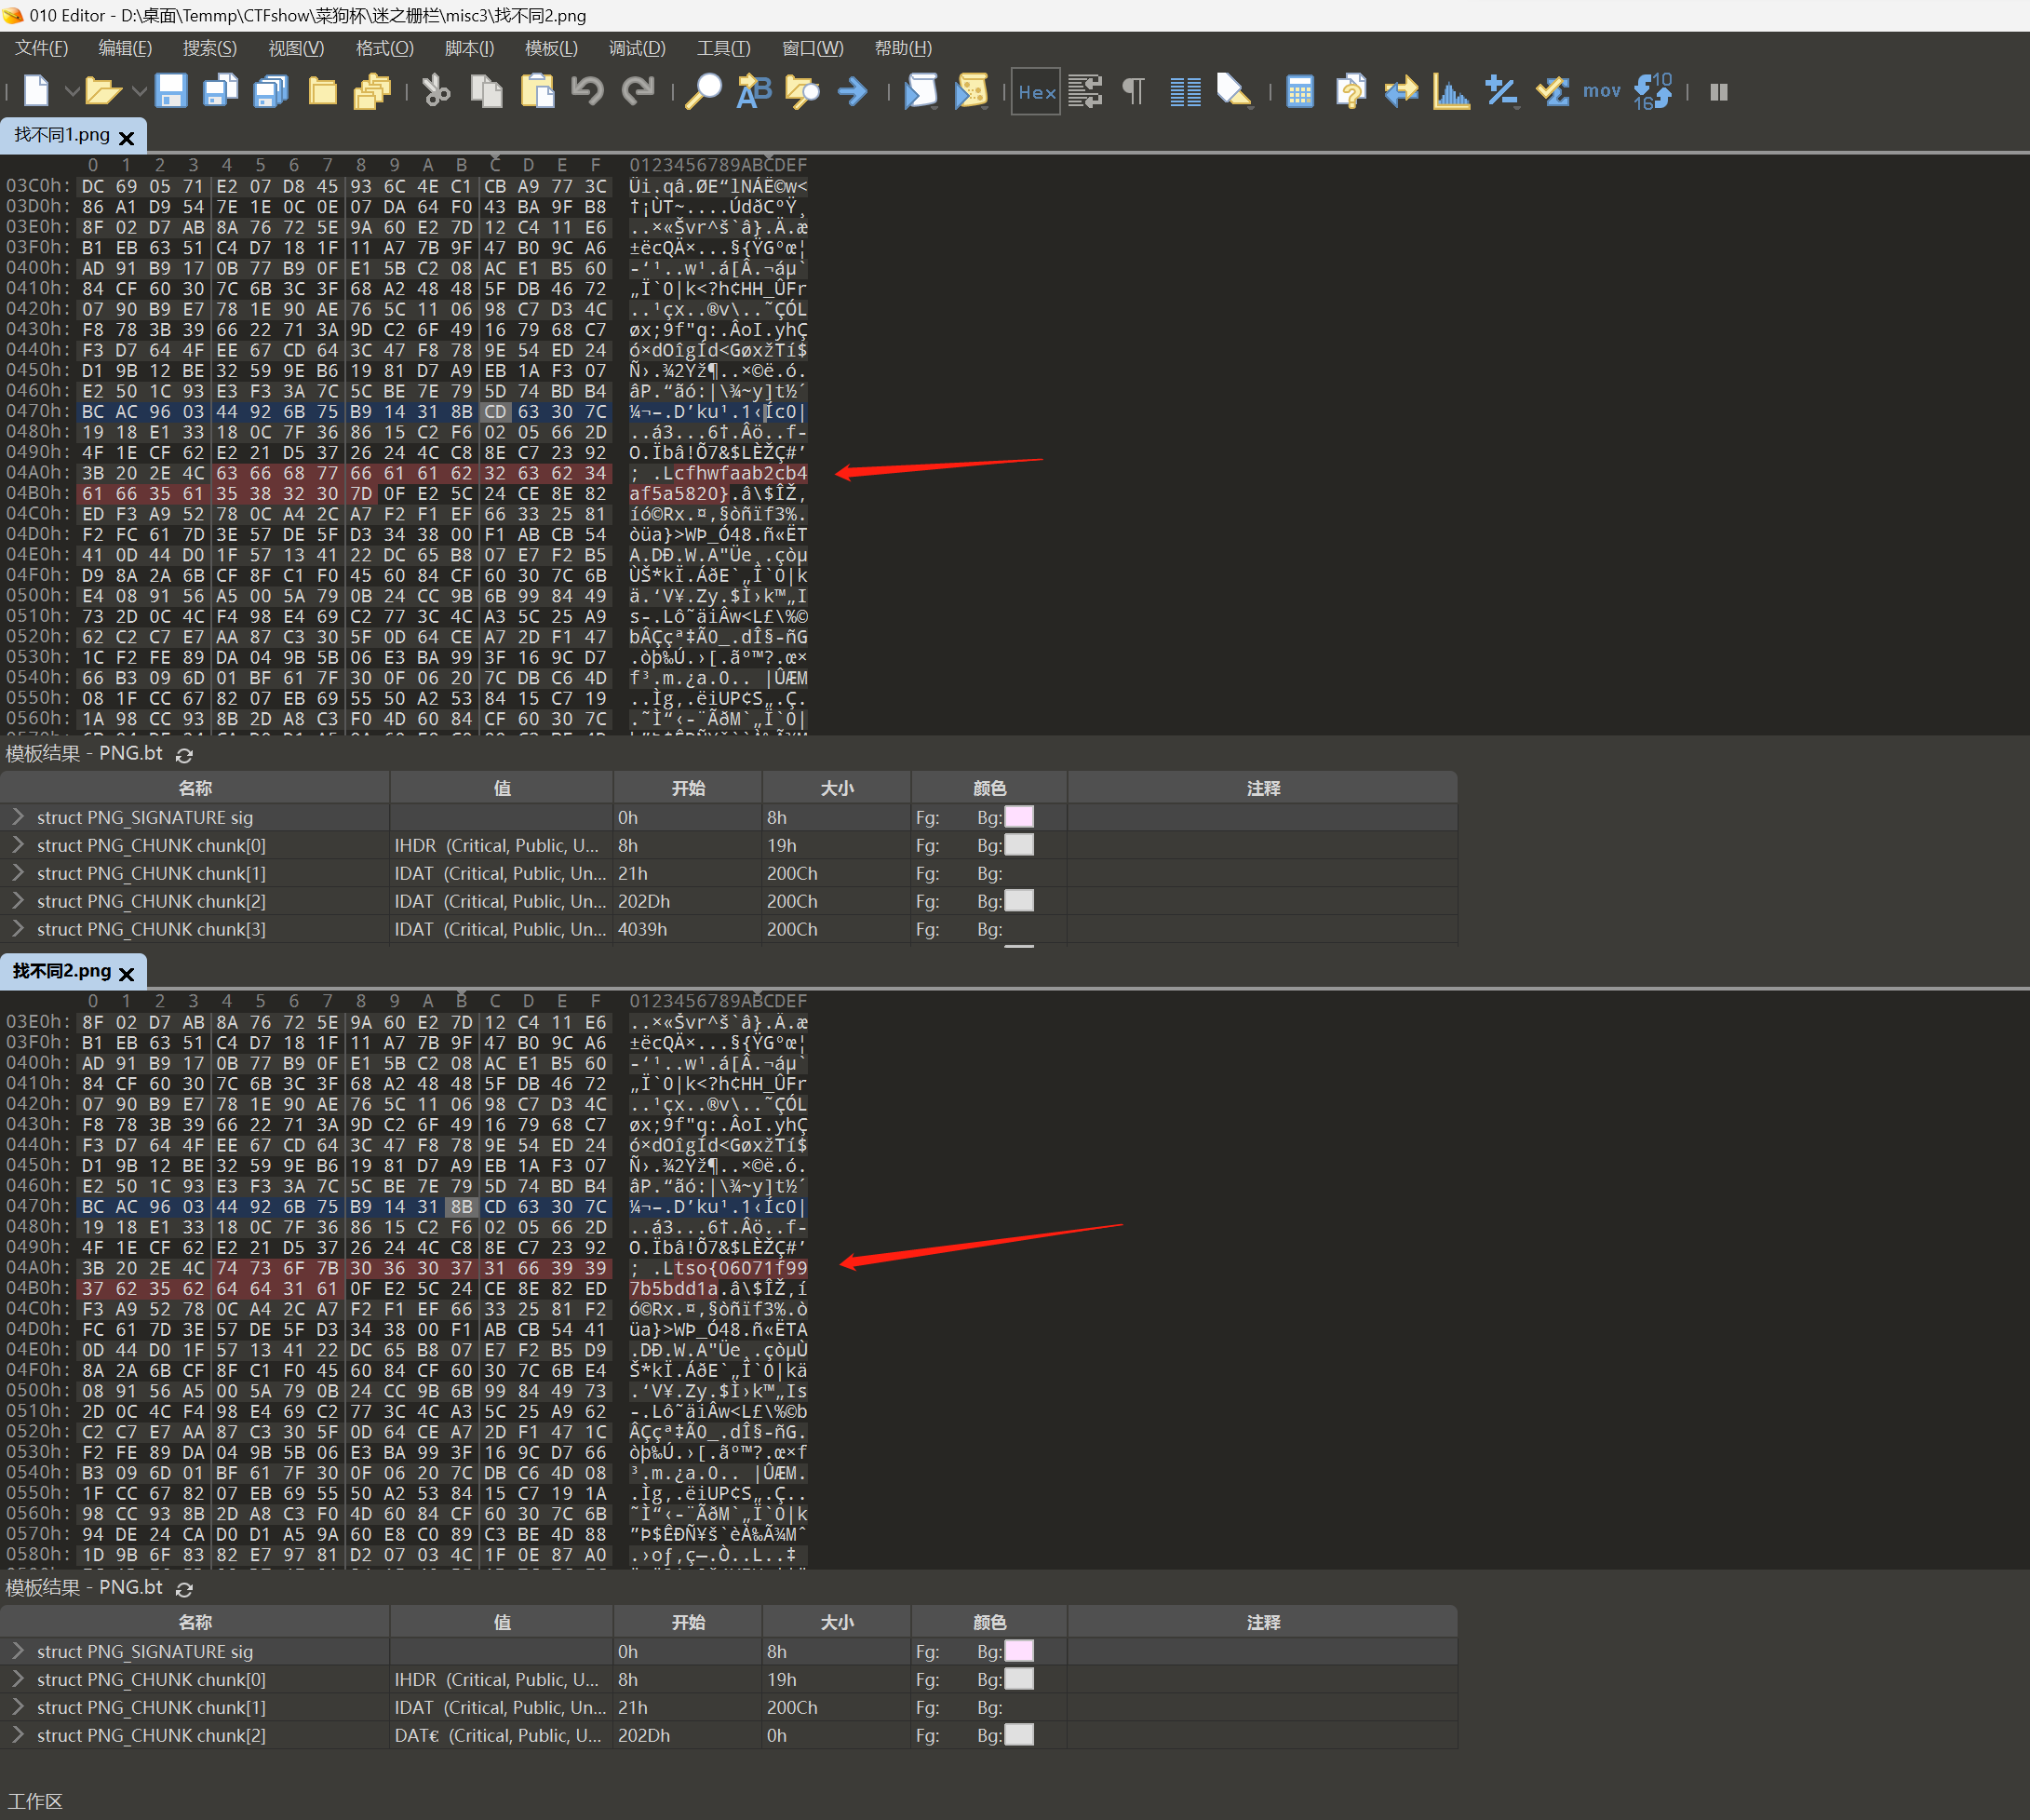Image resolution: width=2030 pixels, height=1820 pixels.
Task: Click the Checksum icon with sigma
Action: (x=1551, y=91)
